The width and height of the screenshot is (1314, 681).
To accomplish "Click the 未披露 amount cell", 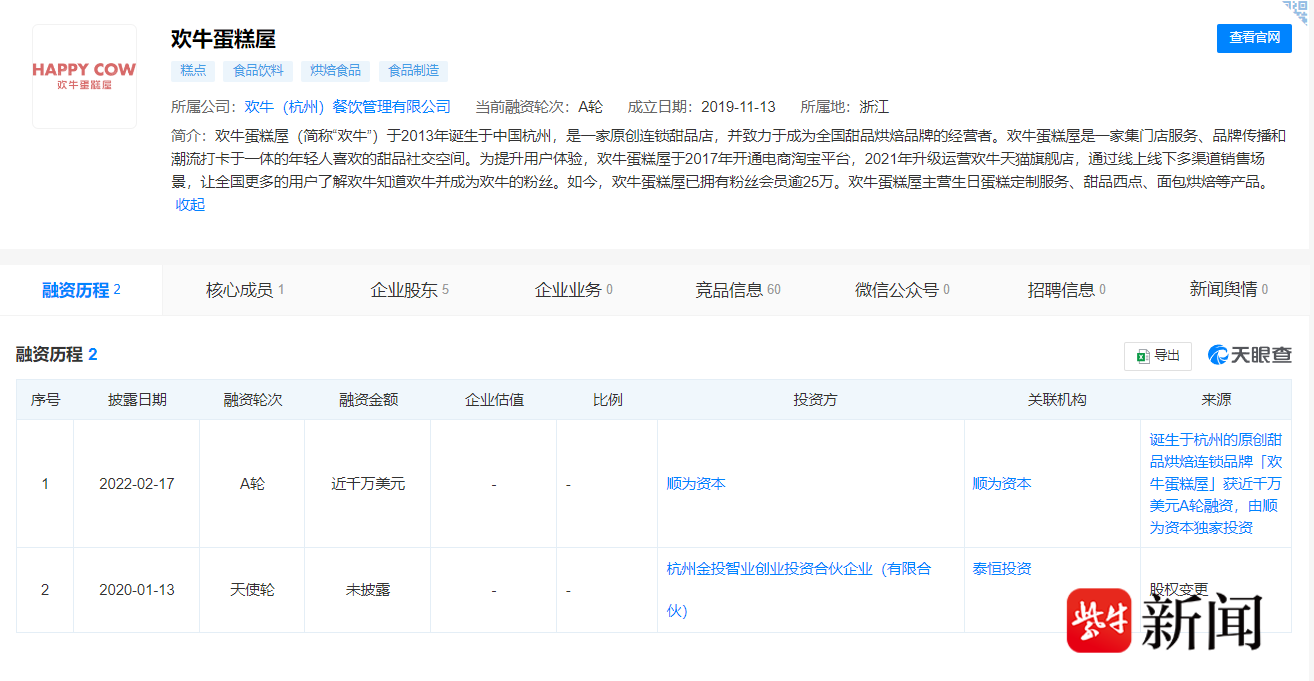I will 368,590.
